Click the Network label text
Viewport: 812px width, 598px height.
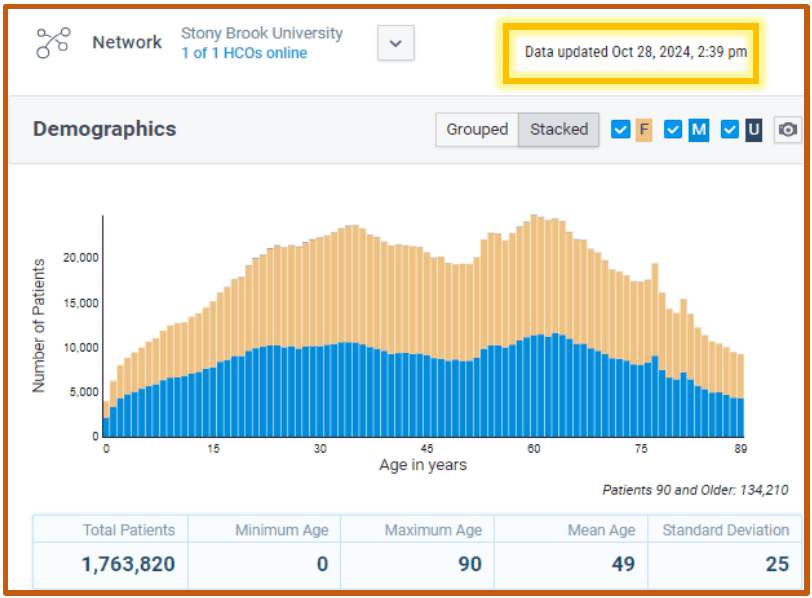(127, 42)
